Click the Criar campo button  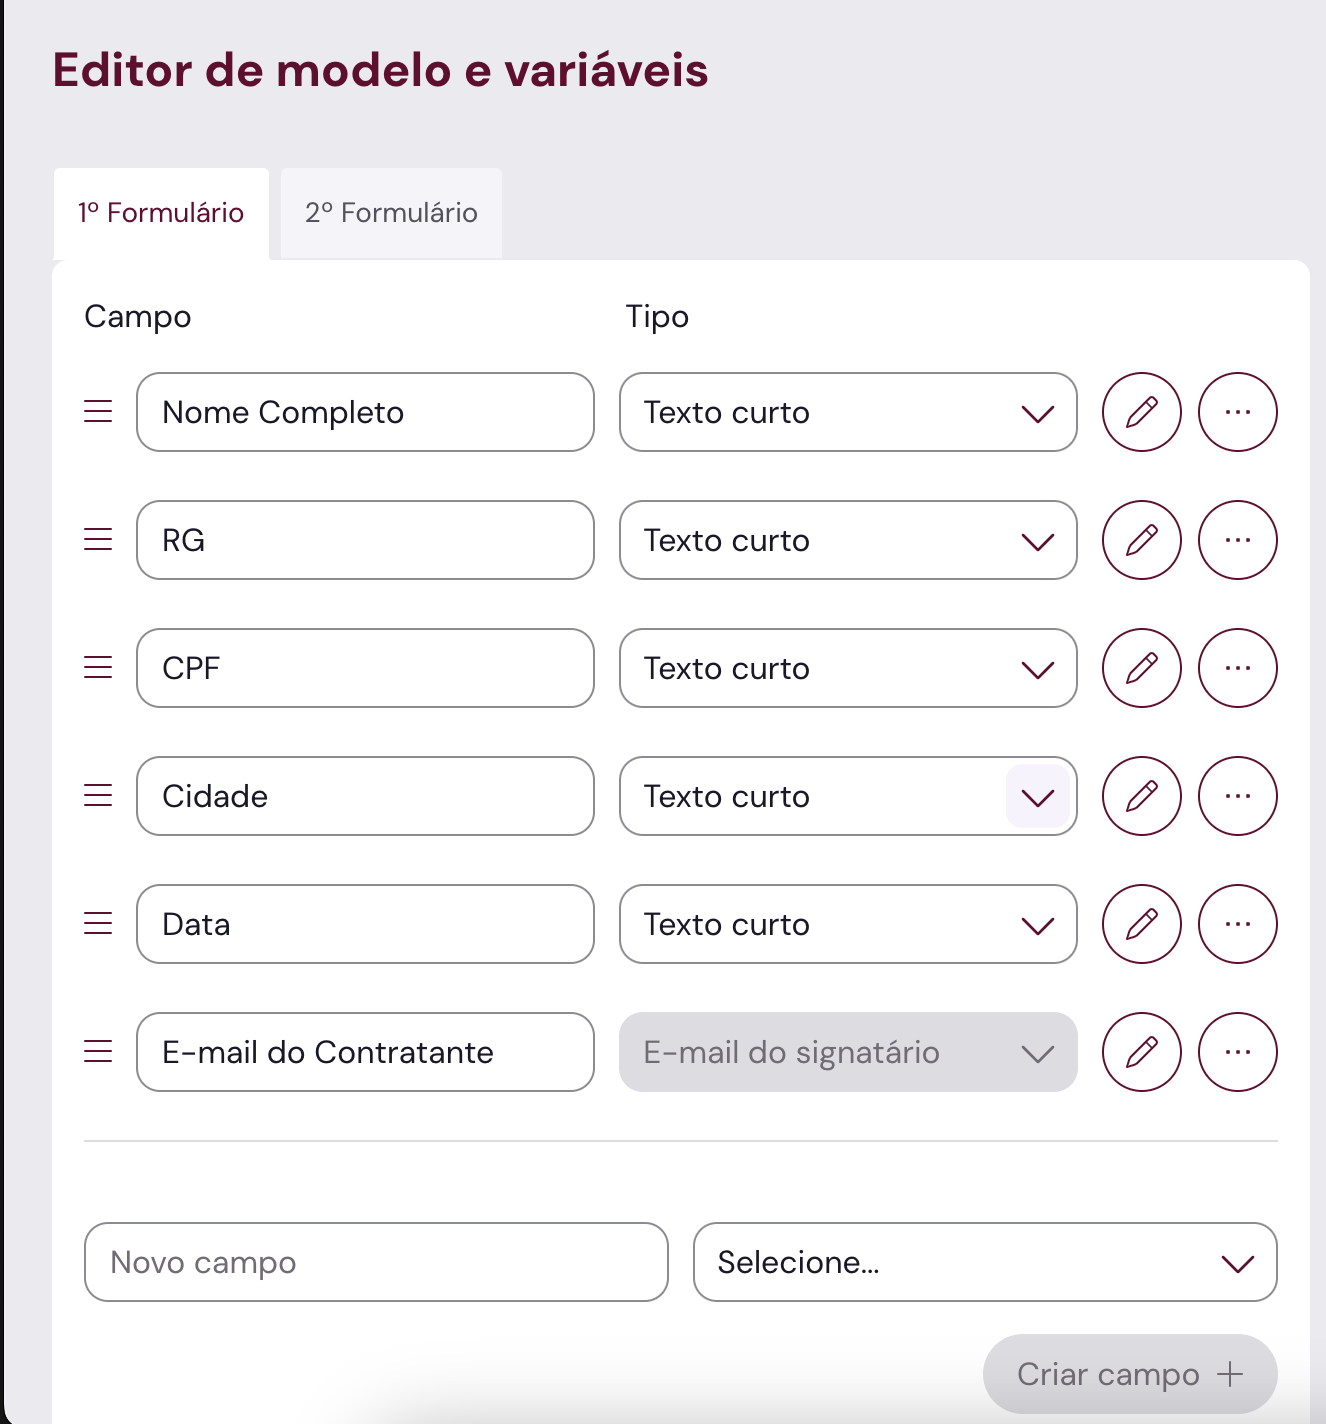1128,1374
